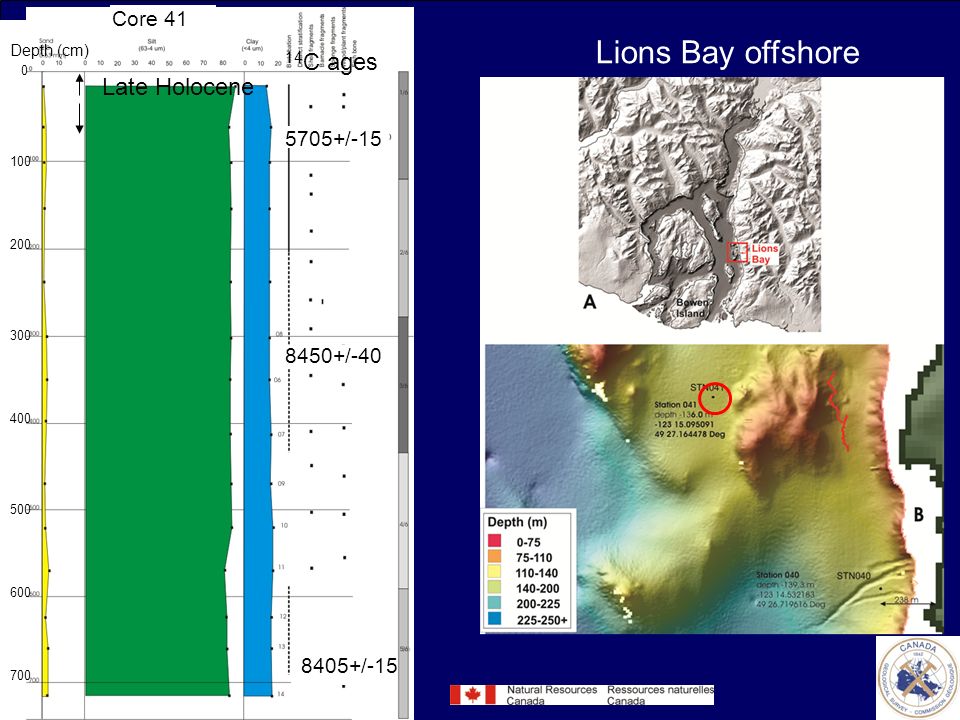
Task: Click the 140-200 legend swatch
Action: pos(494,587)
